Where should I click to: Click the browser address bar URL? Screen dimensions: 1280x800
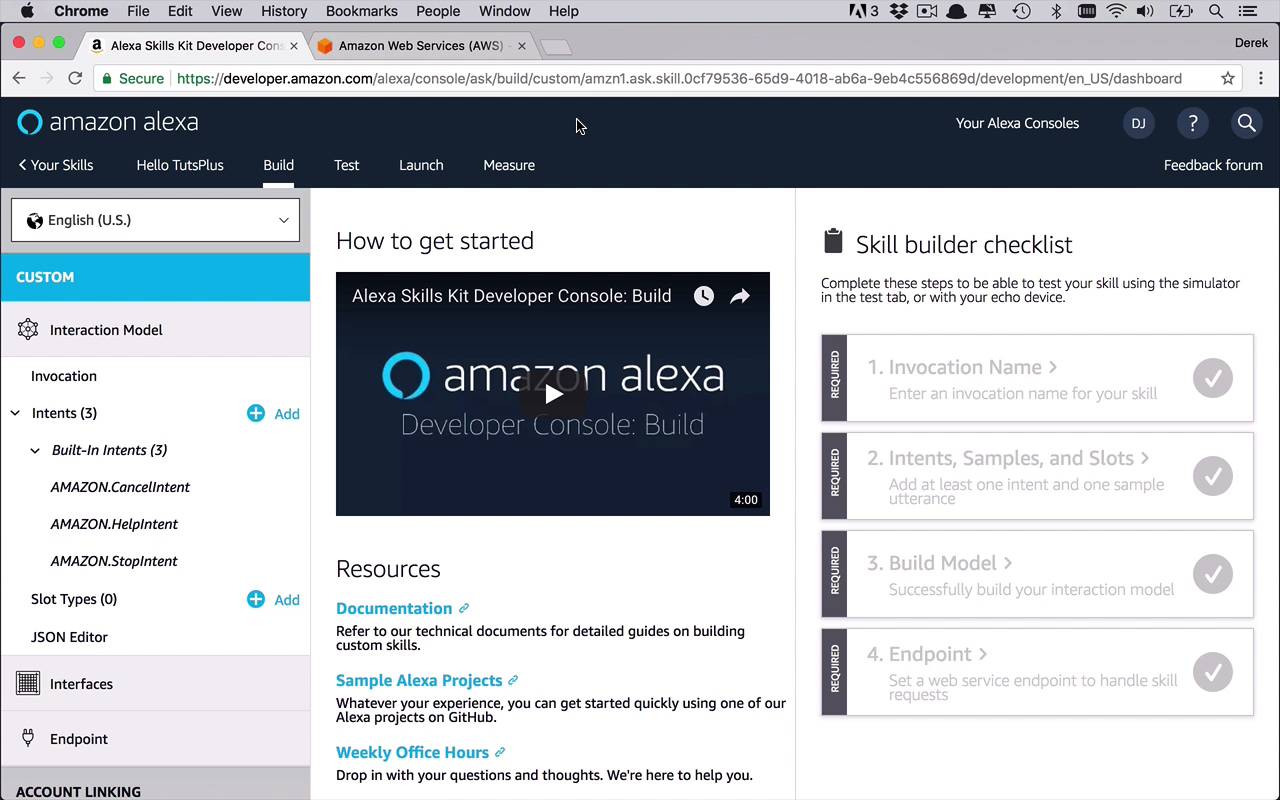pyautogui.click(x=680, y=78)
